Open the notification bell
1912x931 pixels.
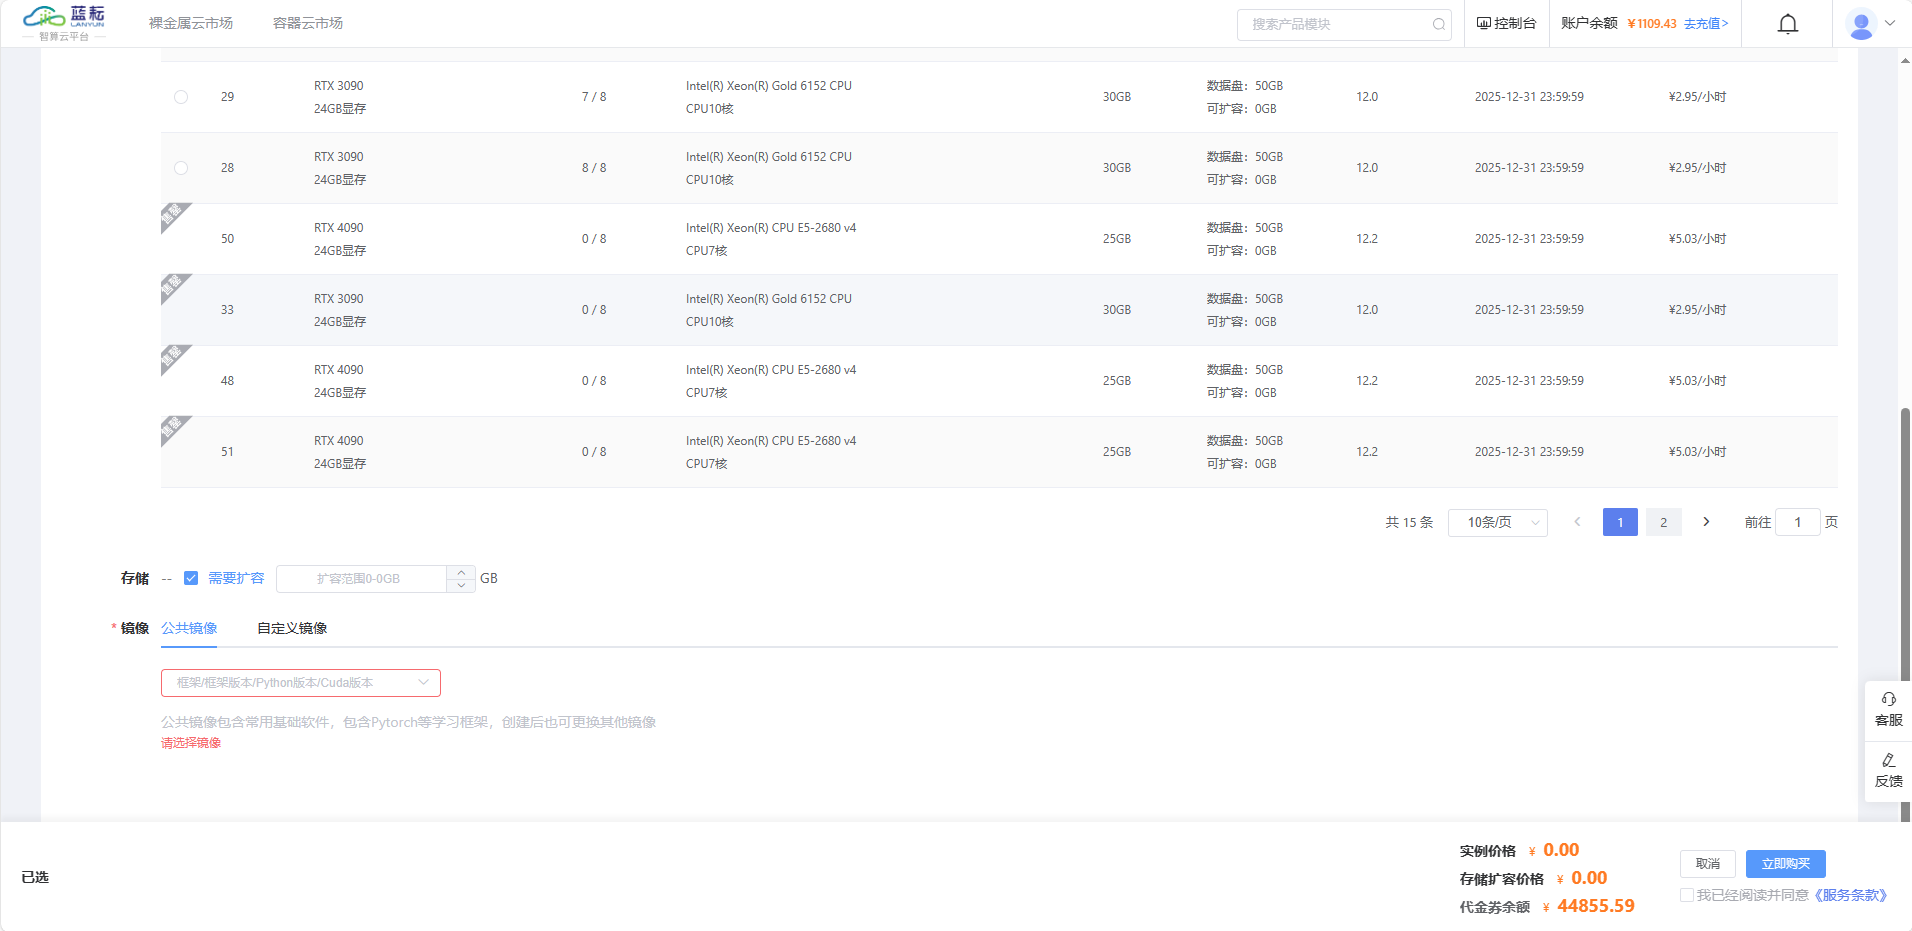(1788, 24)
